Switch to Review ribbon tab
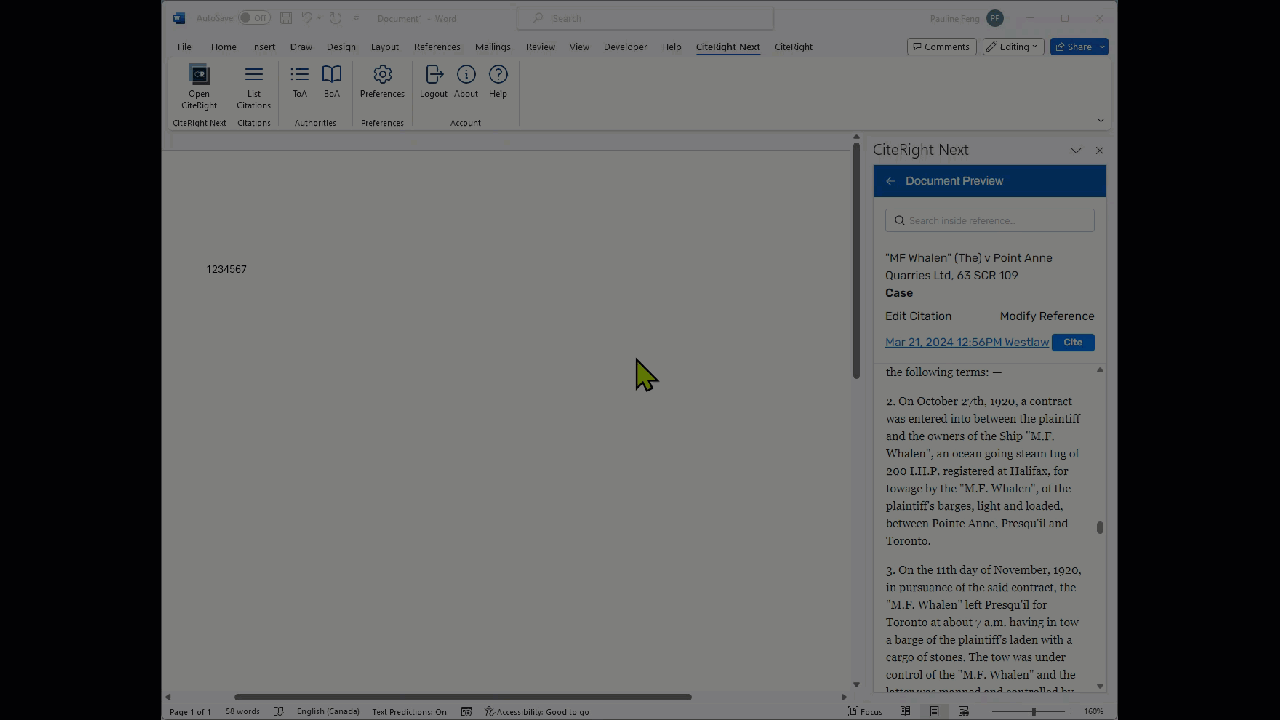The image size is (1280, 720). [x=540, y=47]
